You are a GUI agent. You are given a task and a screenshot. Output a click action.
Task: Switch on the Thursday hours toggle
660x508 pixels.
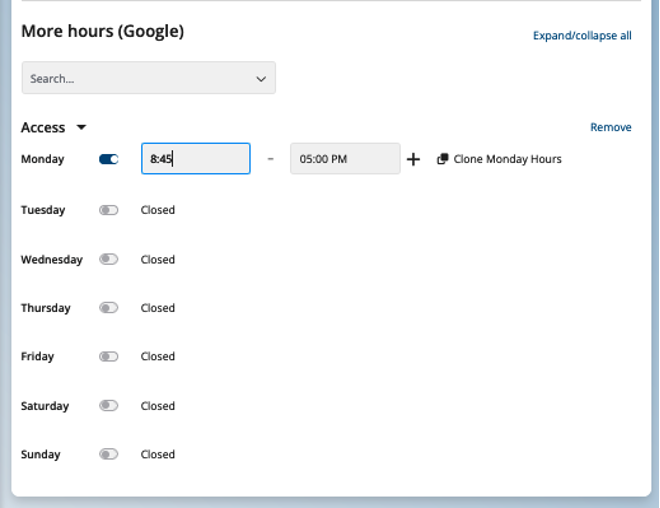(x=109, y=308)
